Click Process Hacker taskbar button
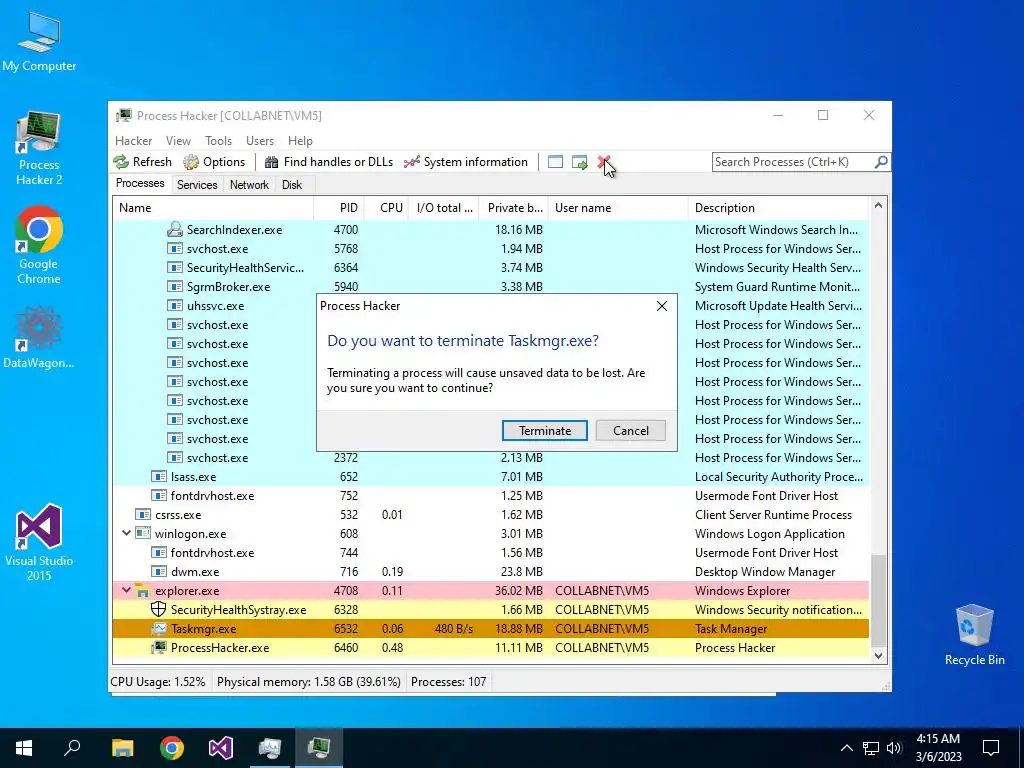 319,748
